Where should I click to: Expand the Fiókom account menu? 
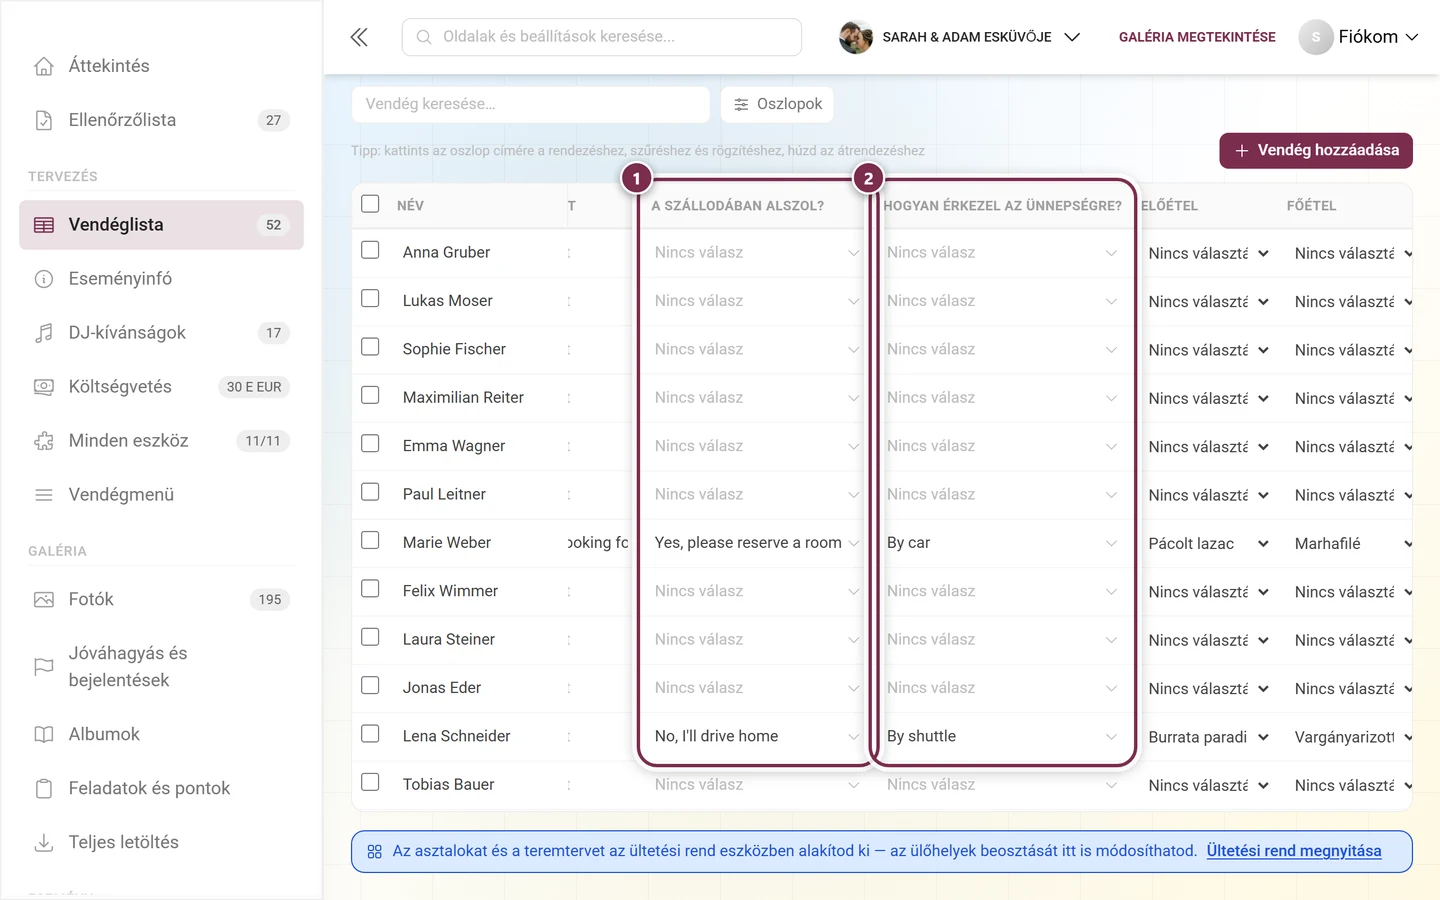[x=1359, y=37]
